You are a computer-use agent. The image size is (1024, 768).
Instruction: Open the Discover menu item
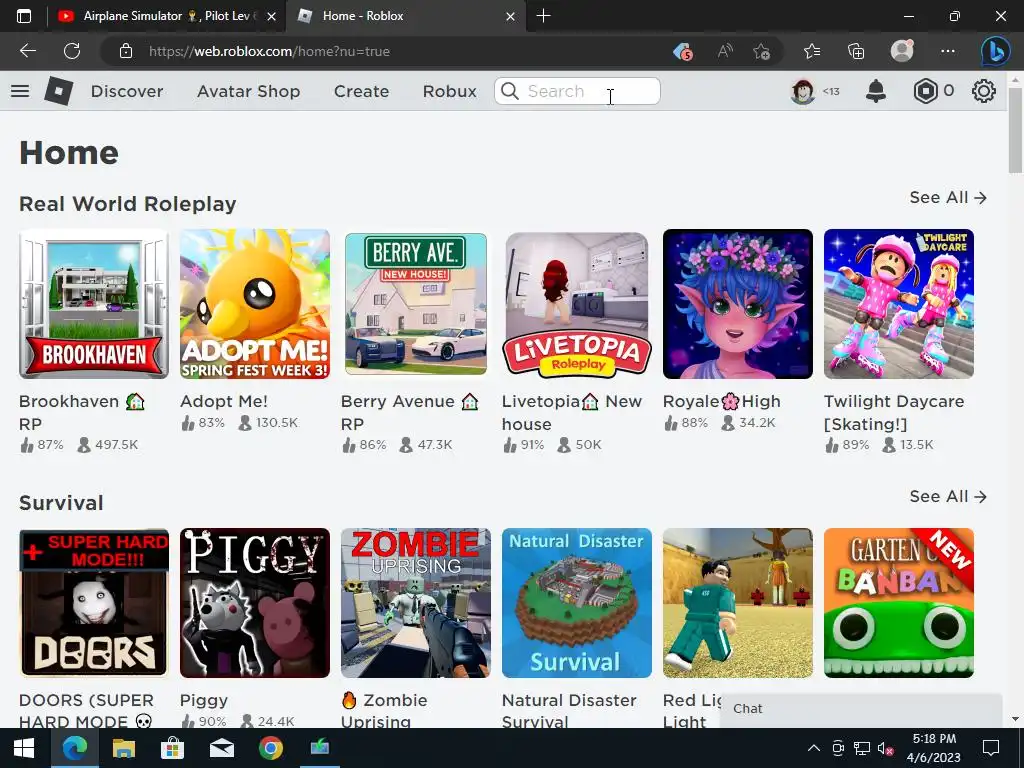point(127,91)
